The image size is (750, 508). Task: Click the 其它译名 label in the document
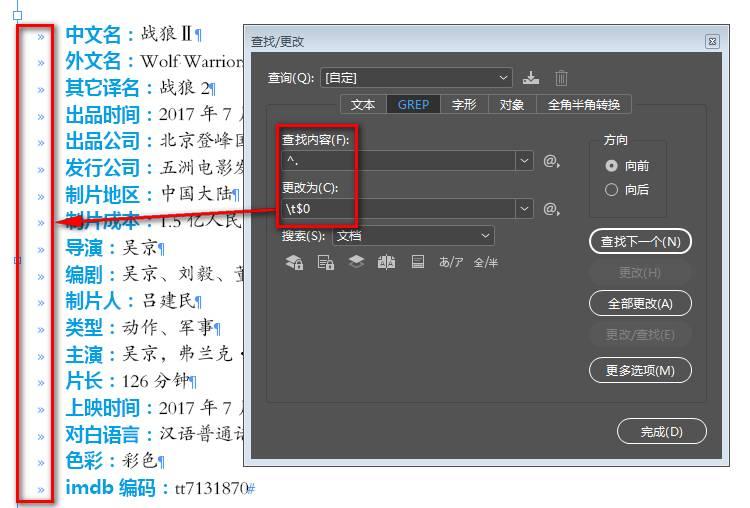102,88
